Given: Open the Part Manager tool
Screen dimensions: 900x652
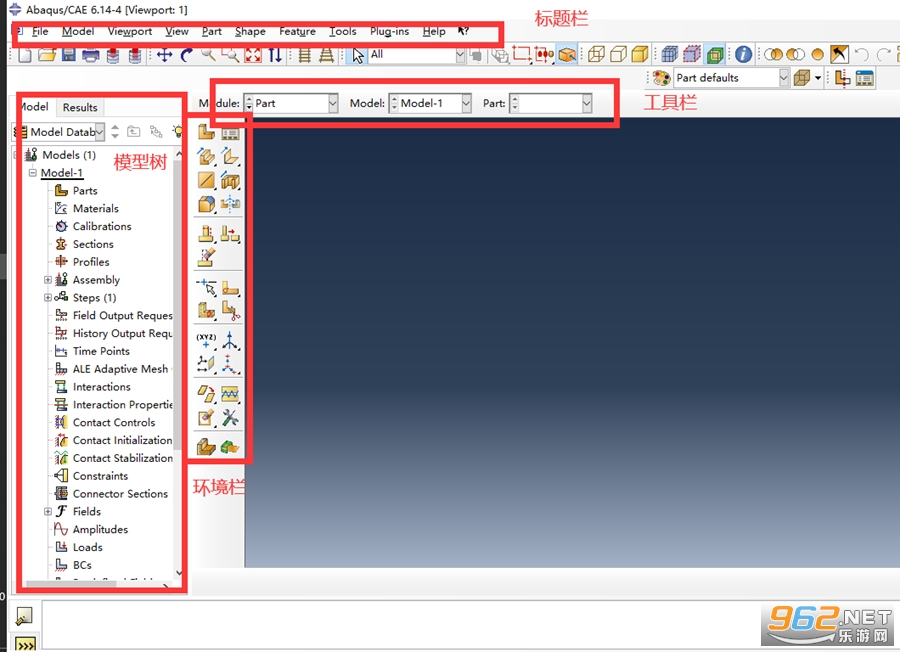Looking at the screenshot, I should [x=230, y=133].
